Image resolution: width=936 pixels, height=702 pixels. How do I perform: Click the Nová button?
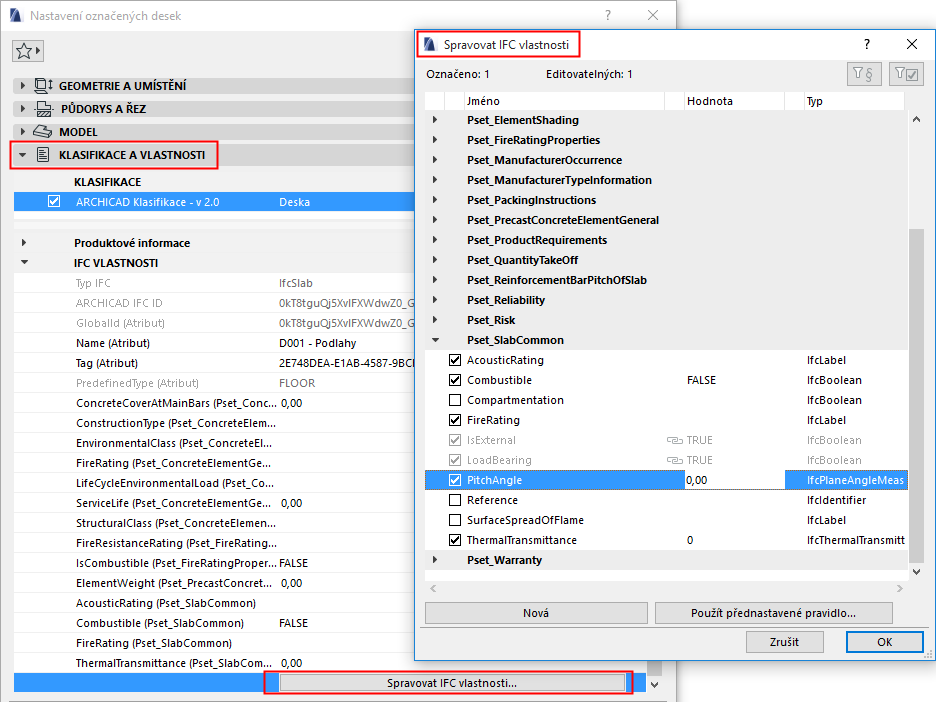tap(536, 613)
